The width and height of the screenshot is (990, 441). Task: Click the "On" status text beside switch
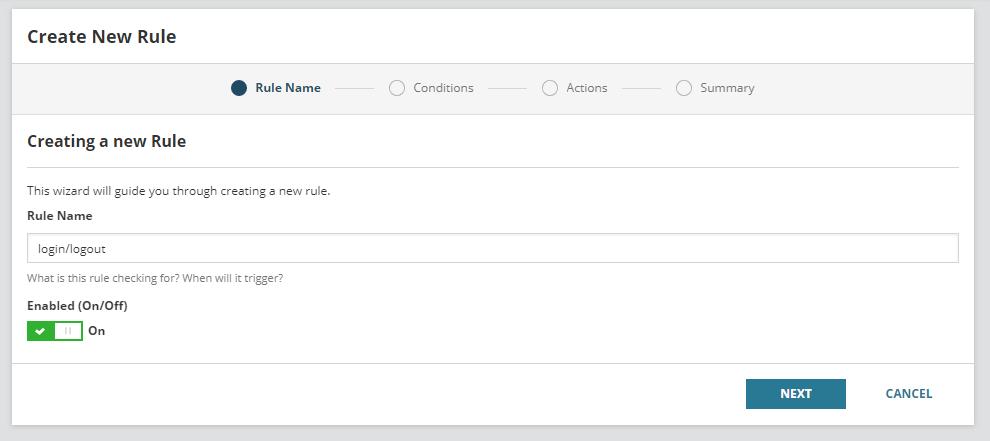[97, 331]
